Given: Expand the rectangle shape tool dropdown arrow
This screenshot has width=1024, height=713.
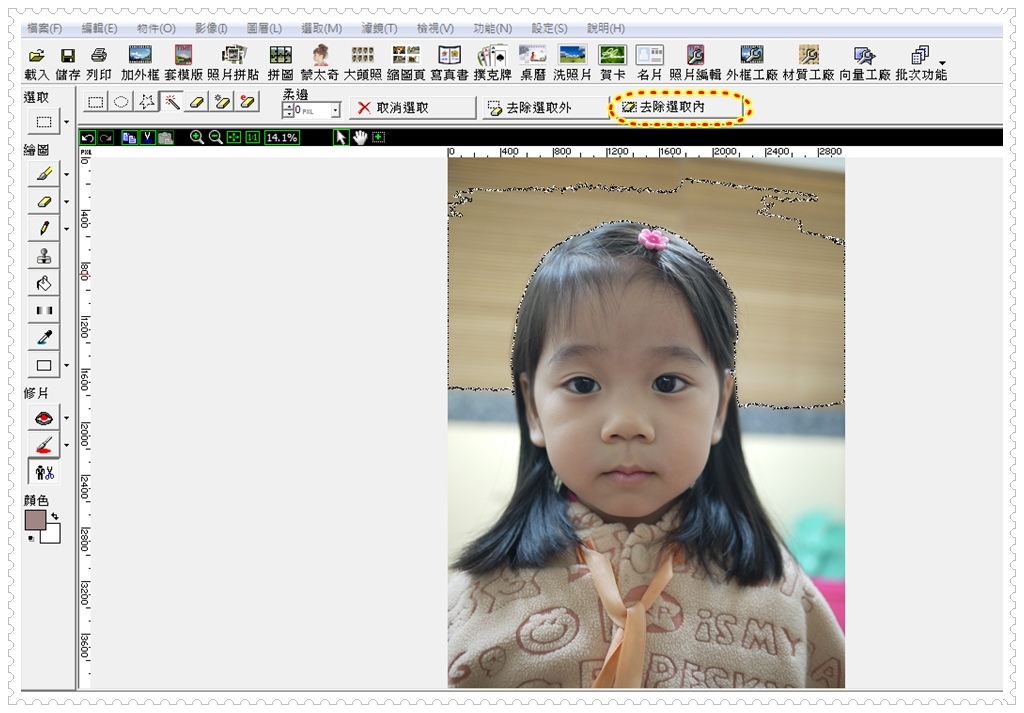Looking at the screenshot, I should point(66,365).
